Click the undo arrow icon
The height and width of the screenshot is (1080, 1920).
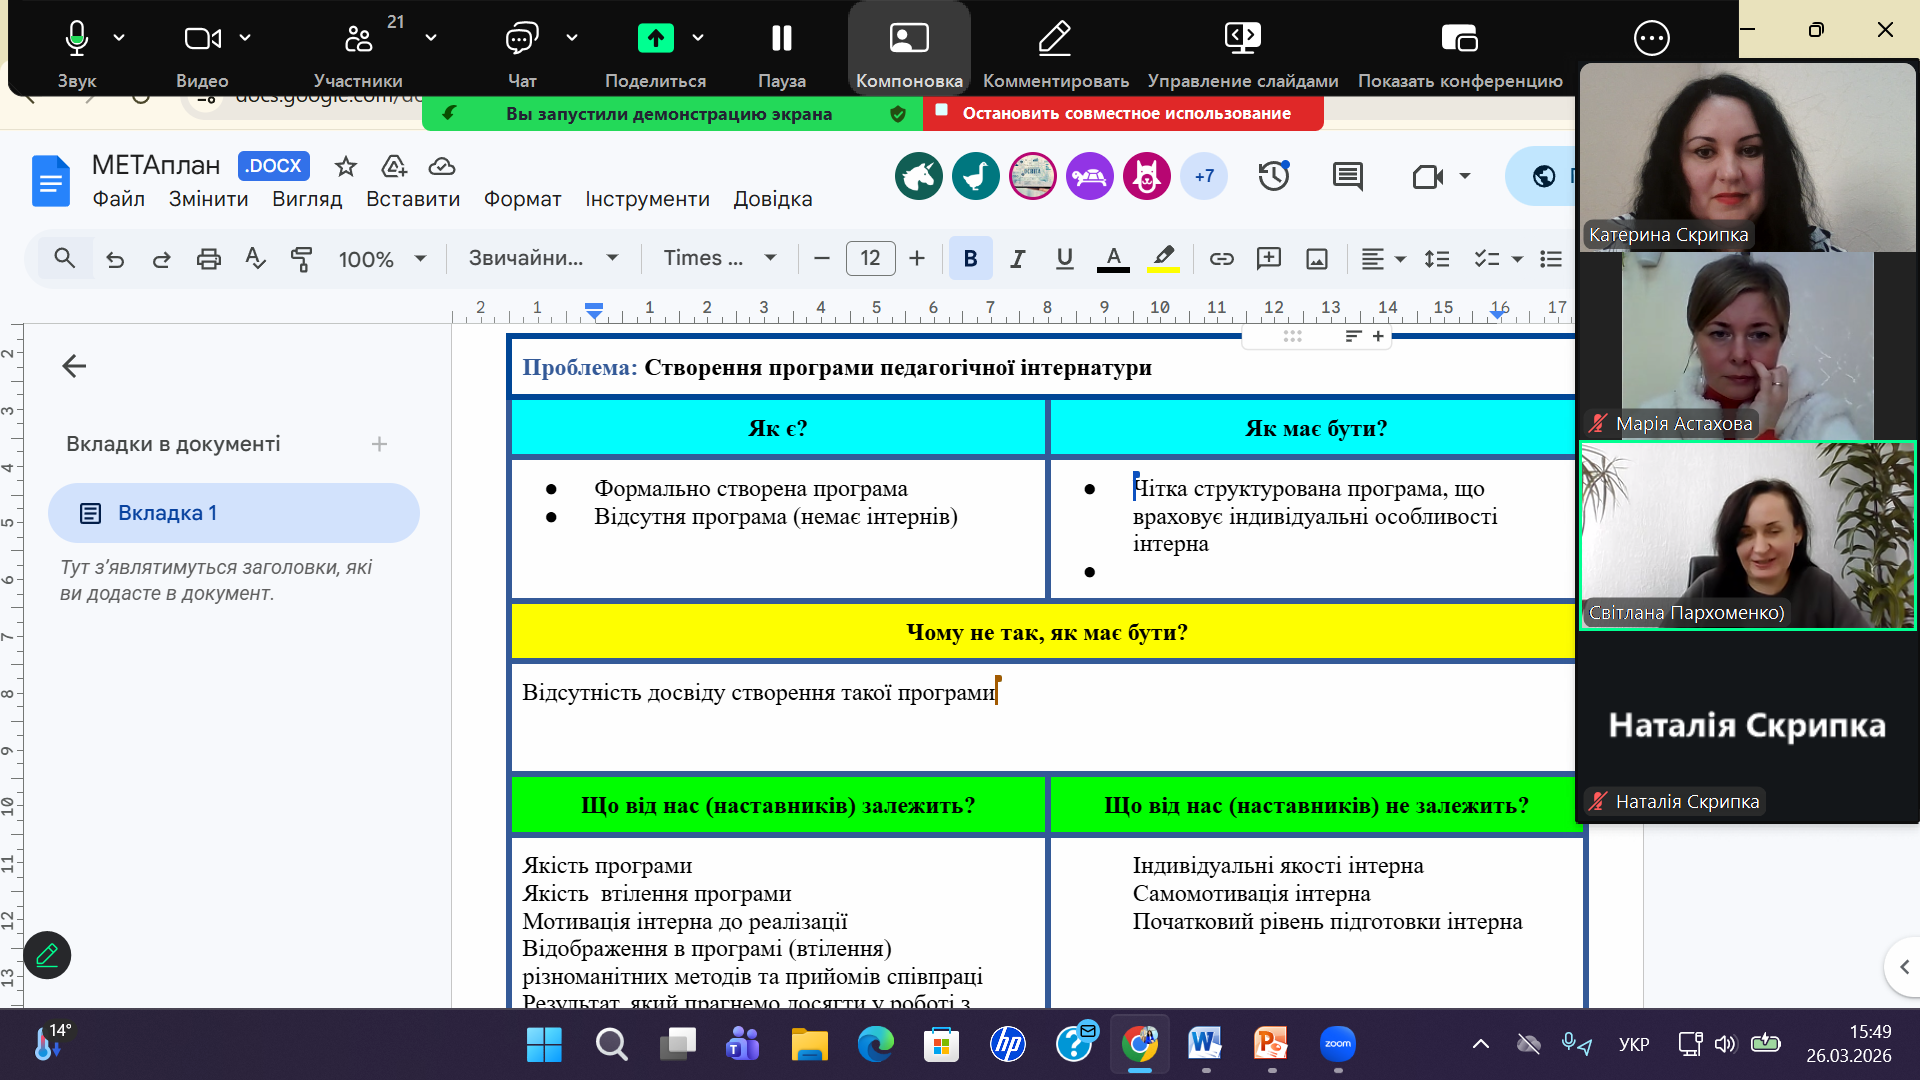tap(115, 259)
